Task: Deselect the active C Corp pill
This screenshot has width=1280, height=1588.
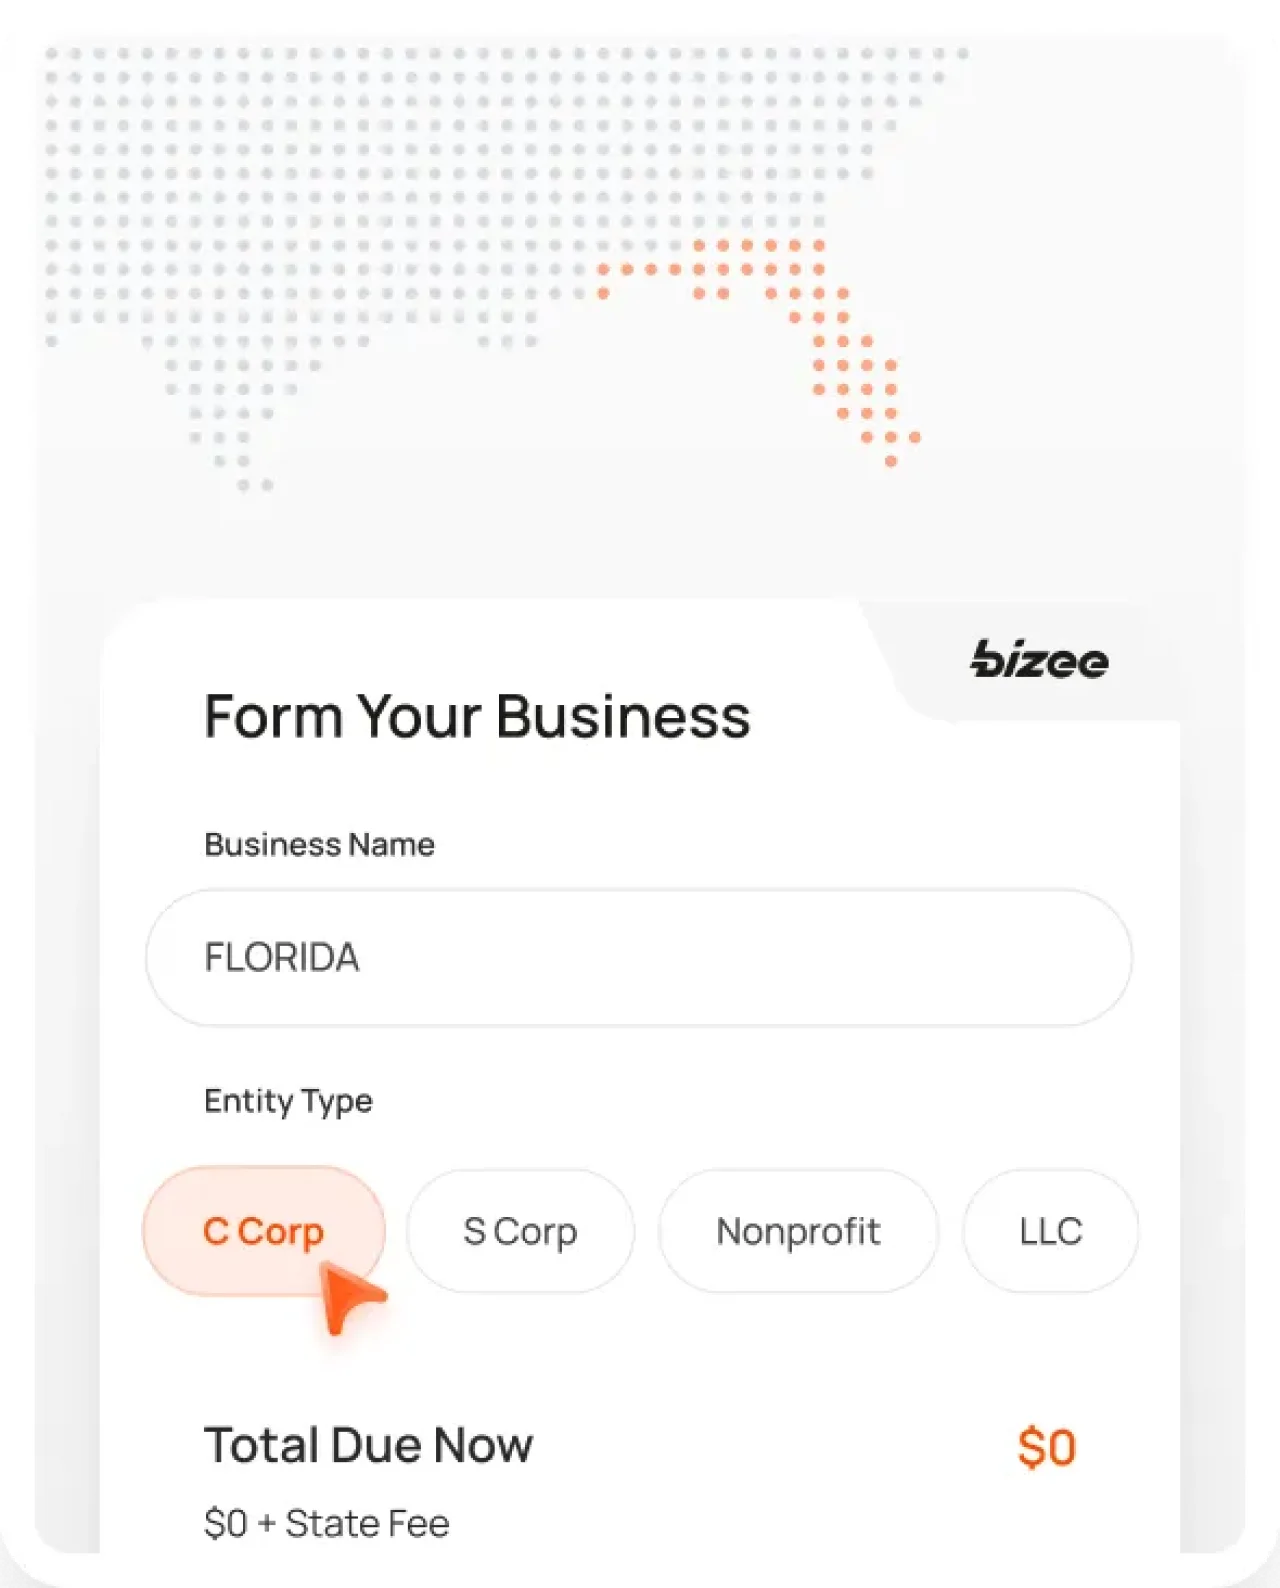Action: pos(263,1231)
